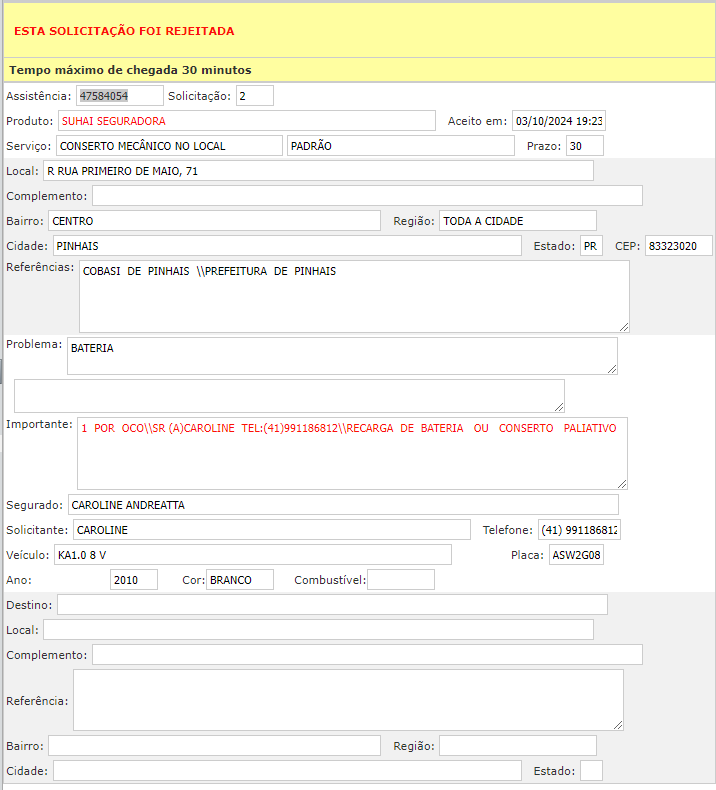Click the Assistência number field
Image resolution: width=716 pixels, height=790 pixels.
click(119, 96)
